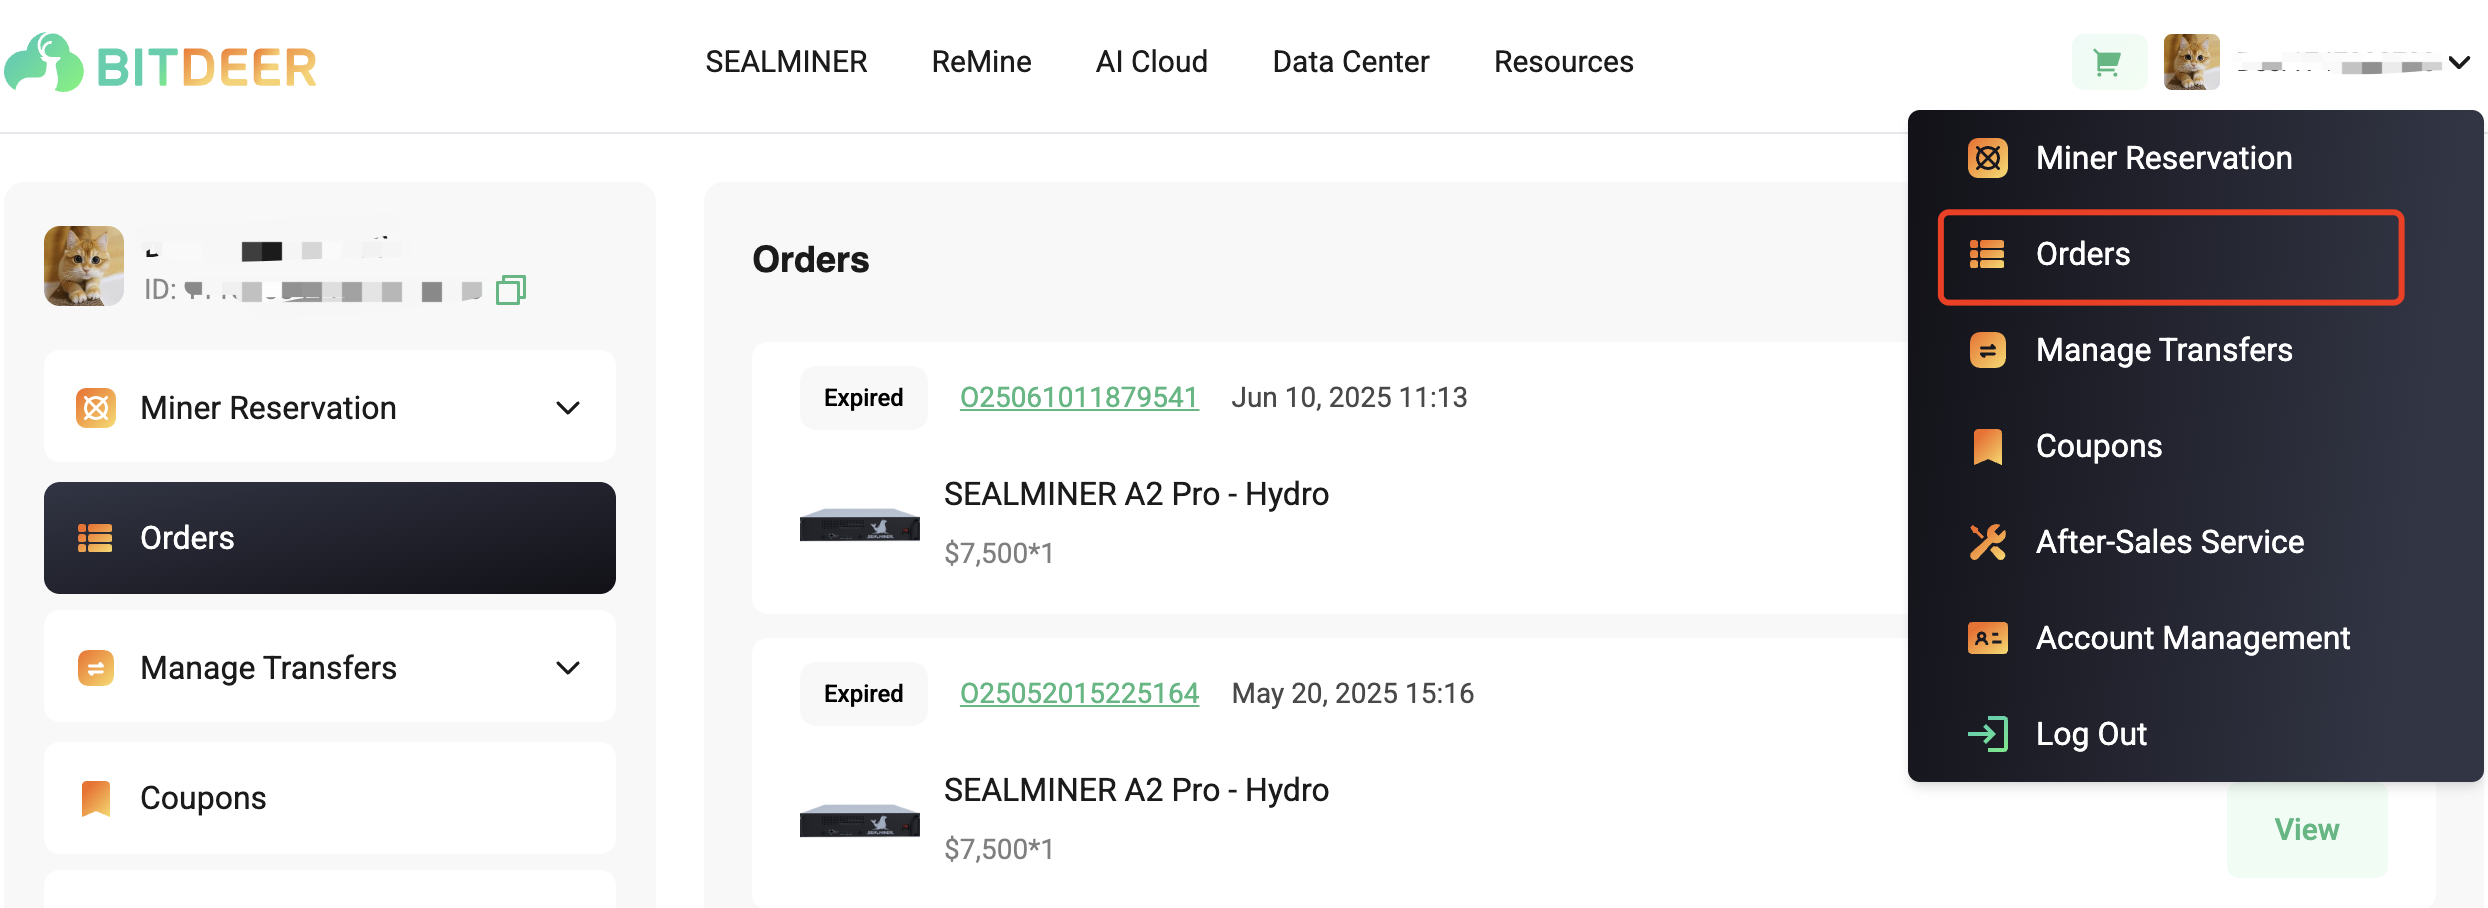The image size is (2488, 908).
Task: Click the sidebar profile cat avatar
Action: pos(84,266)
